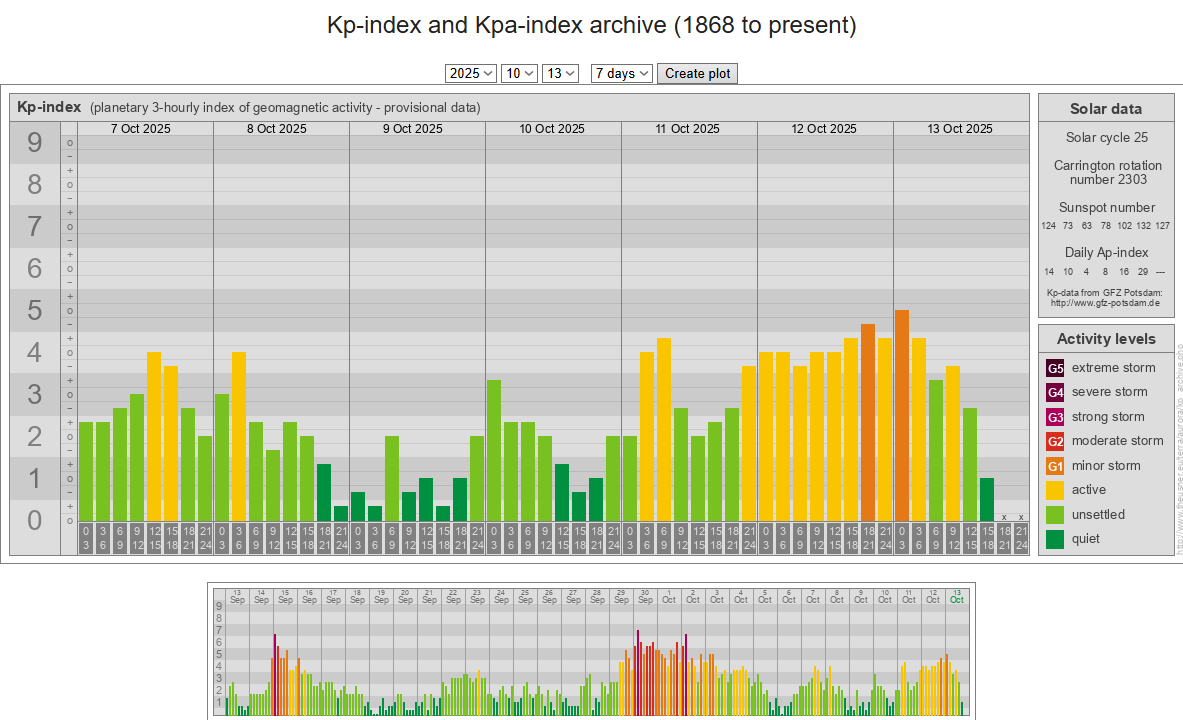Click the G5 extreme storm badge
1183x720 pixels.
coord(1055,368)
